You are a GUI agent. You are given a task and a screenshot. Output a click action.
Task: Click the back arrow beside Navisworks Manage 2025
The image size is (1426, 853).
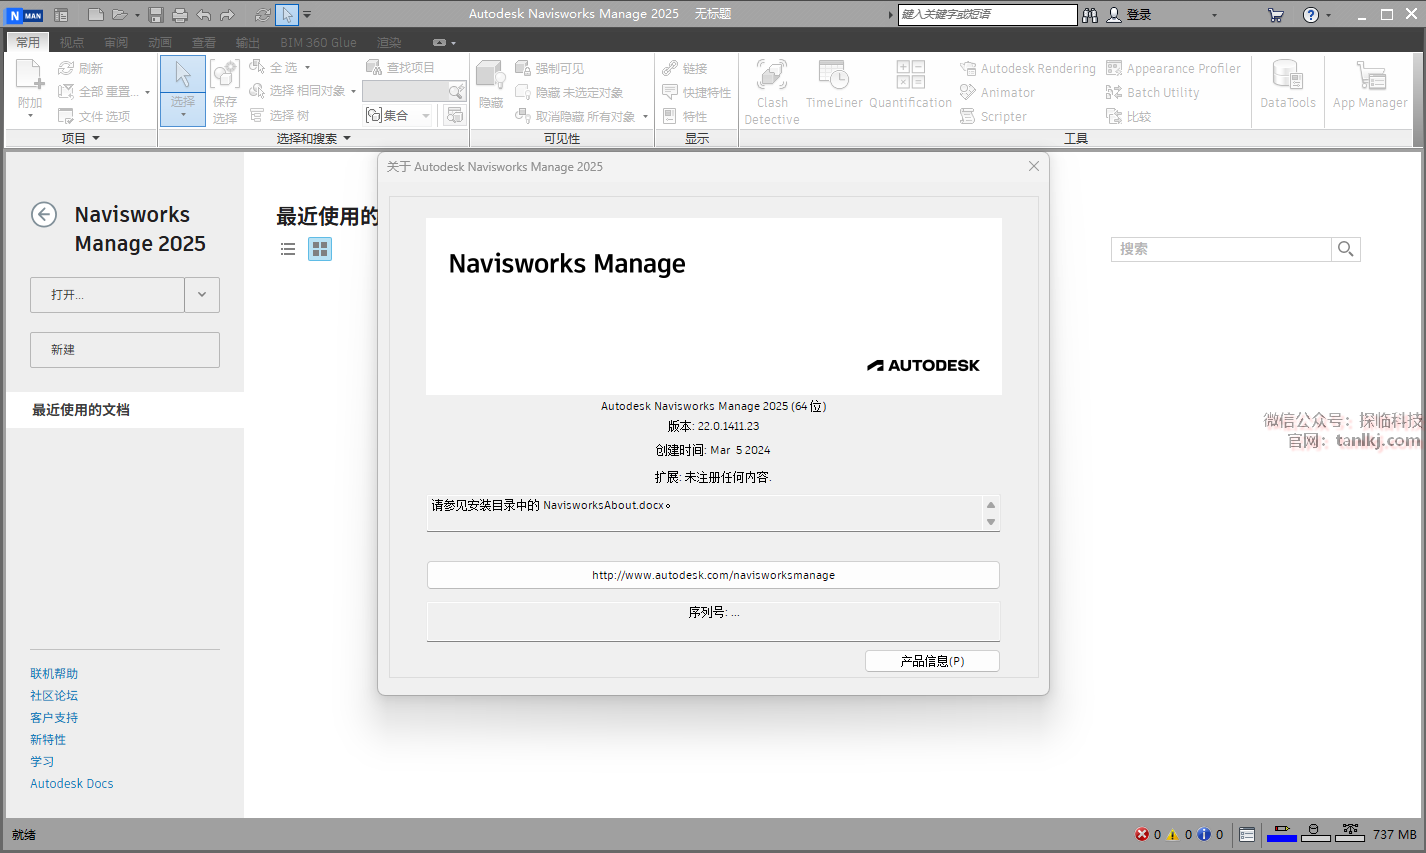(x=44, y=215)
